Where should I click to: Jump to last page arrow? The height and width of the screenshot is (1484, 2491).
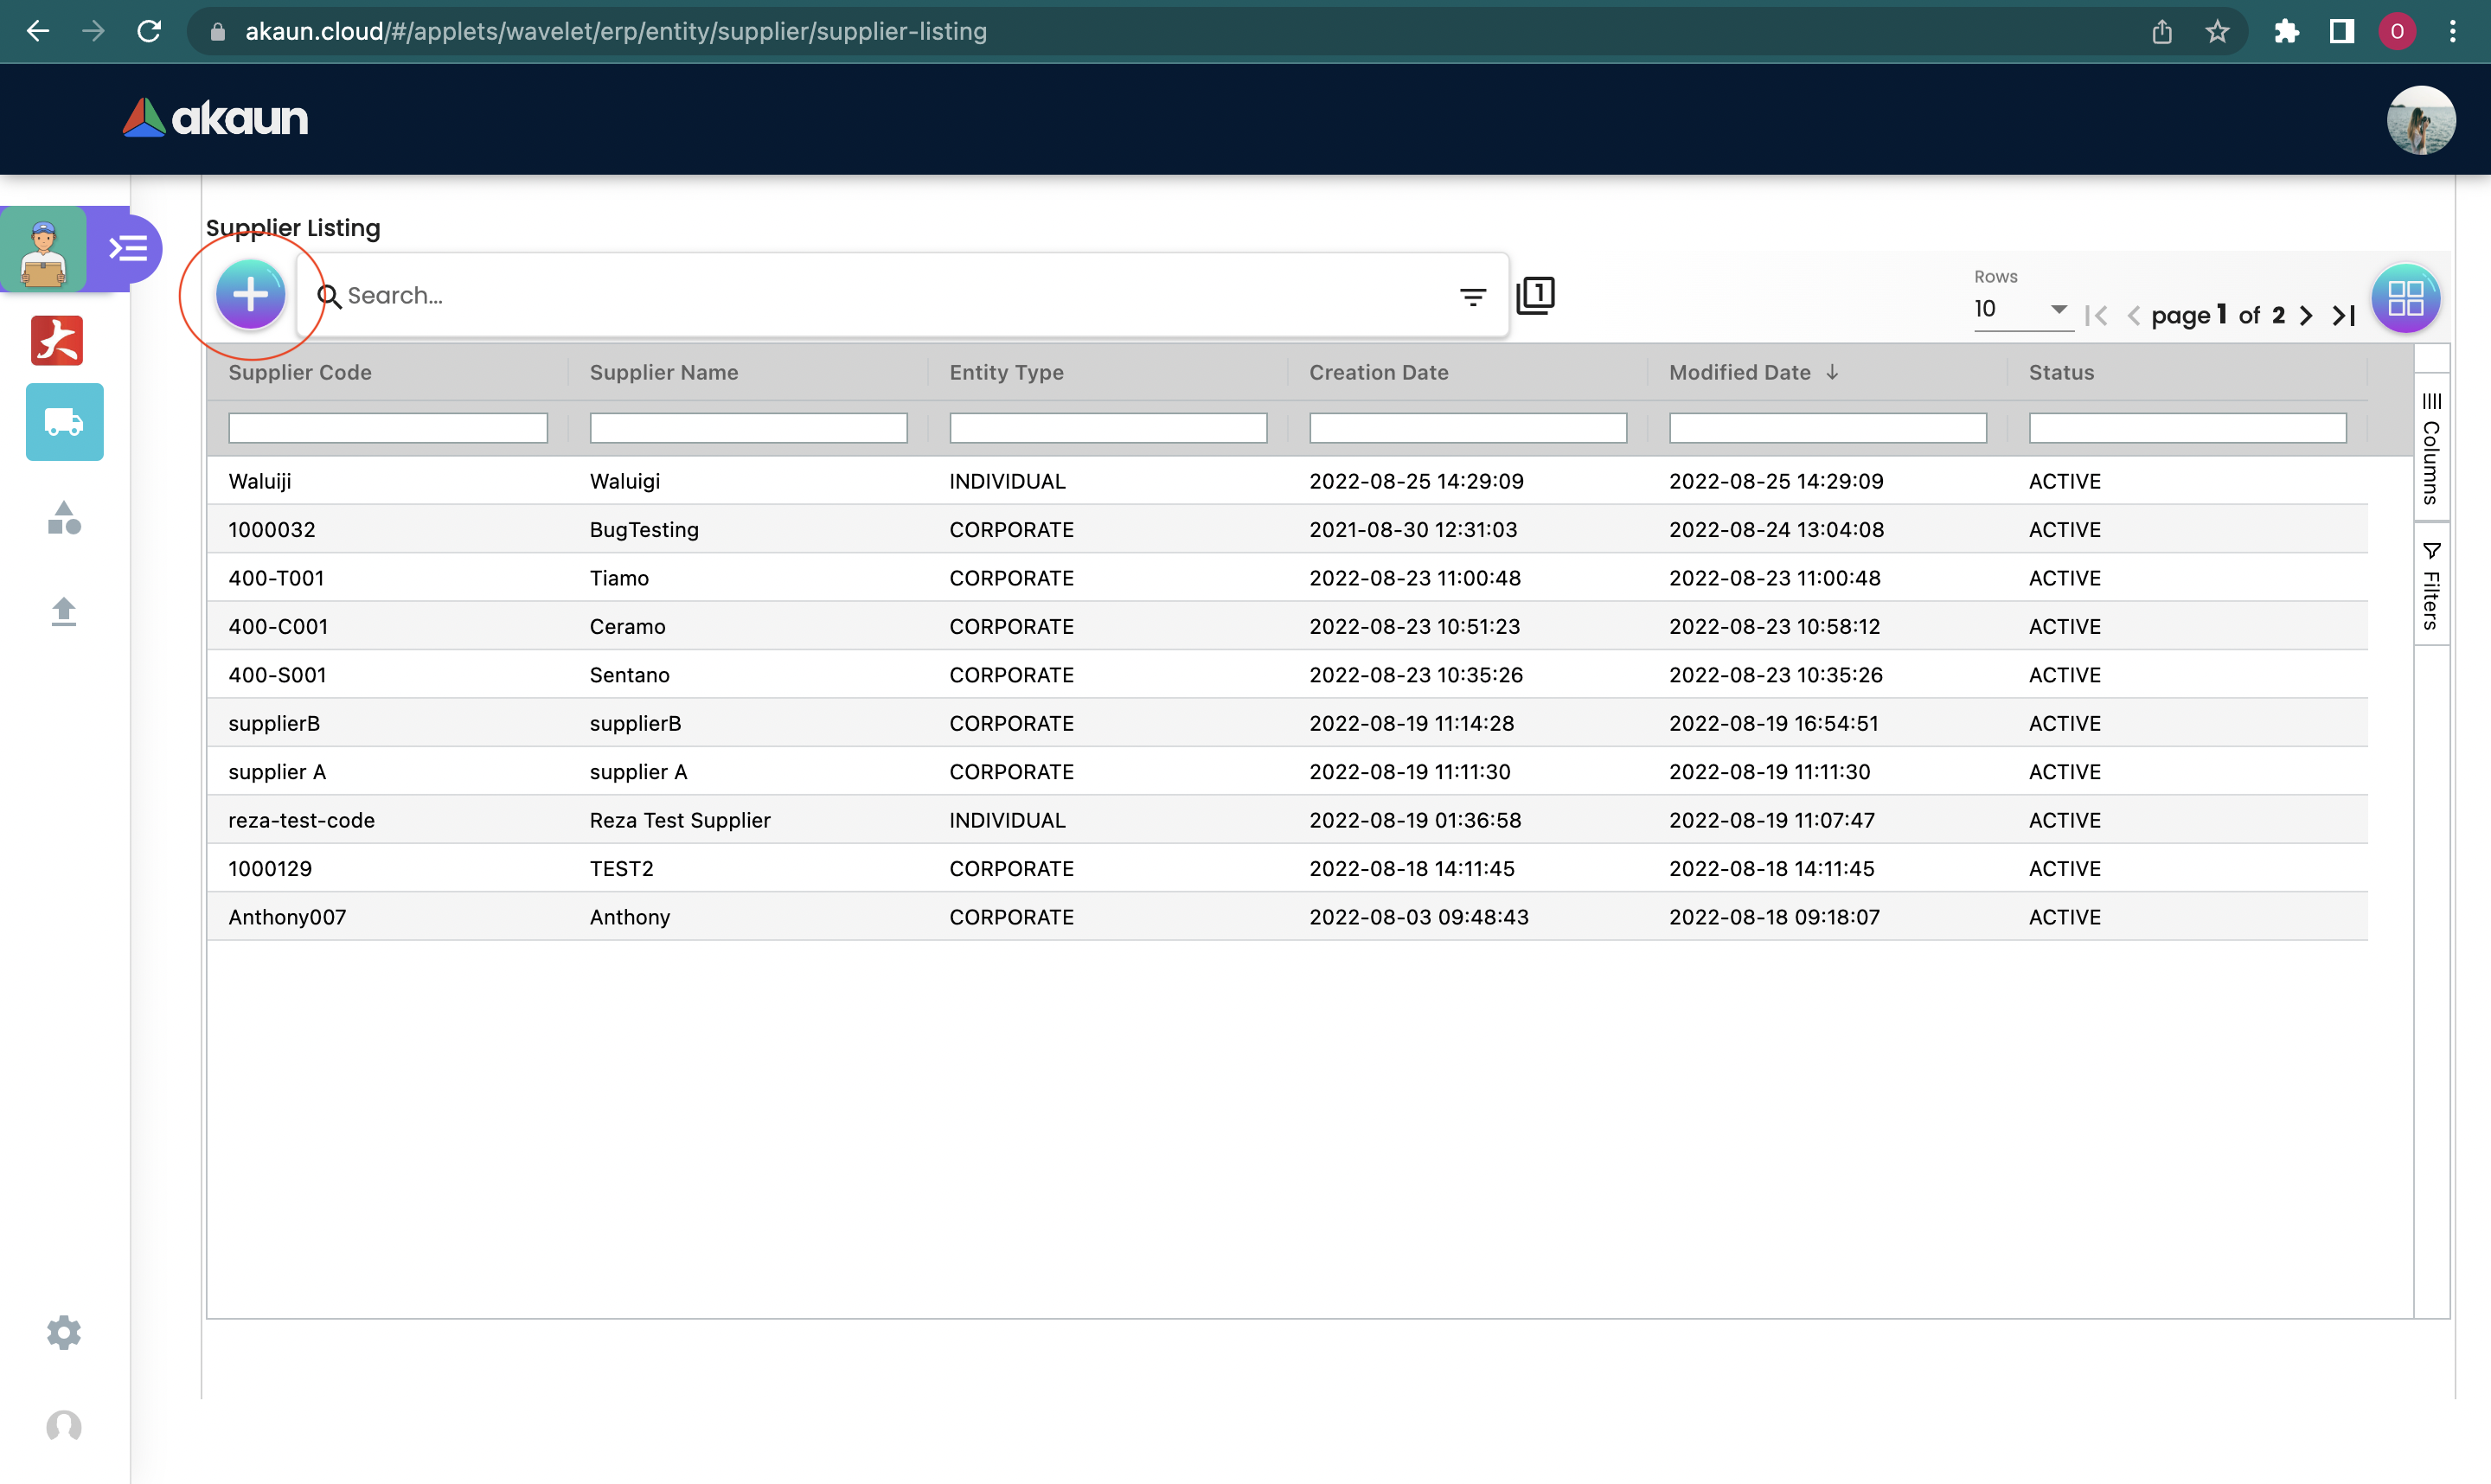(x=2344, y=316)
